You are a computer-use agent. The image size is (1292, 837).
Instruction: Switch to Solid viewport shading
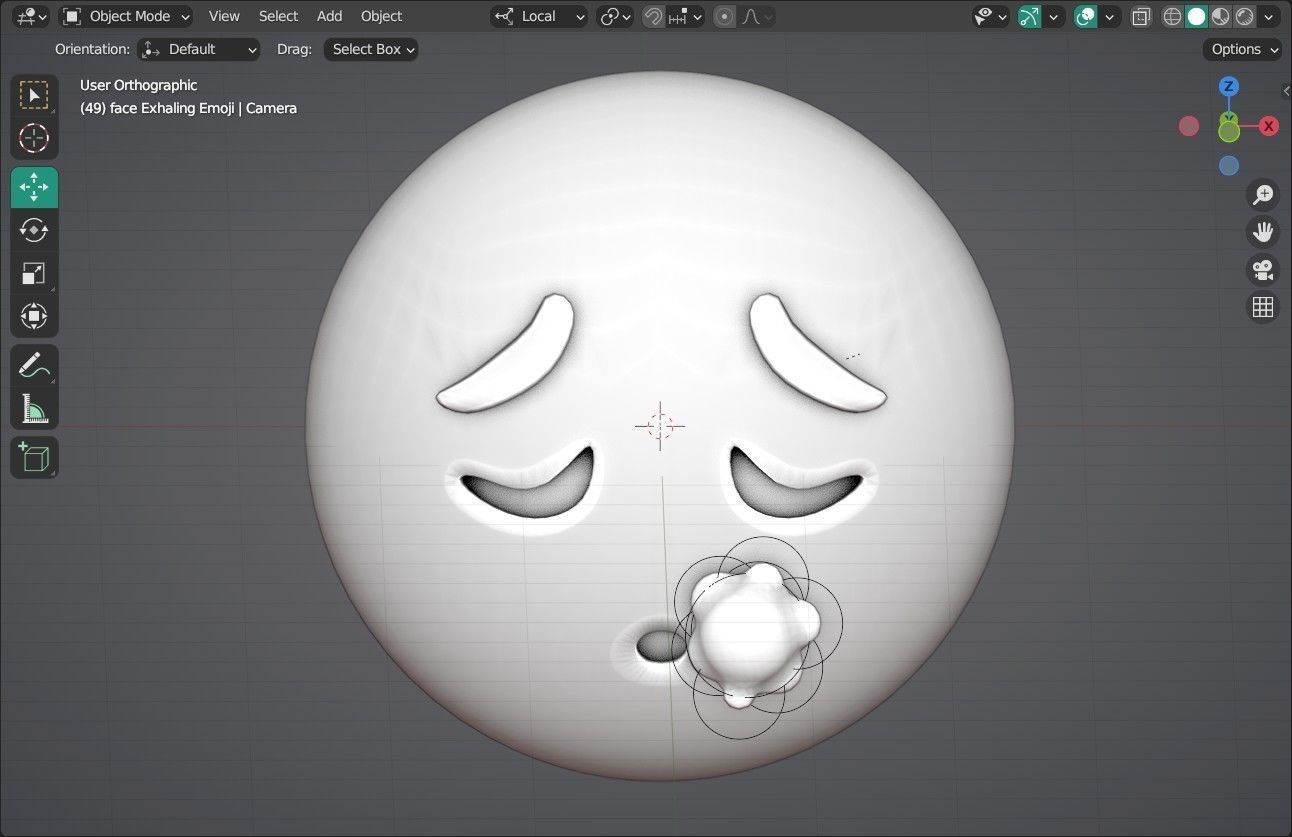tap(1196, 16)
